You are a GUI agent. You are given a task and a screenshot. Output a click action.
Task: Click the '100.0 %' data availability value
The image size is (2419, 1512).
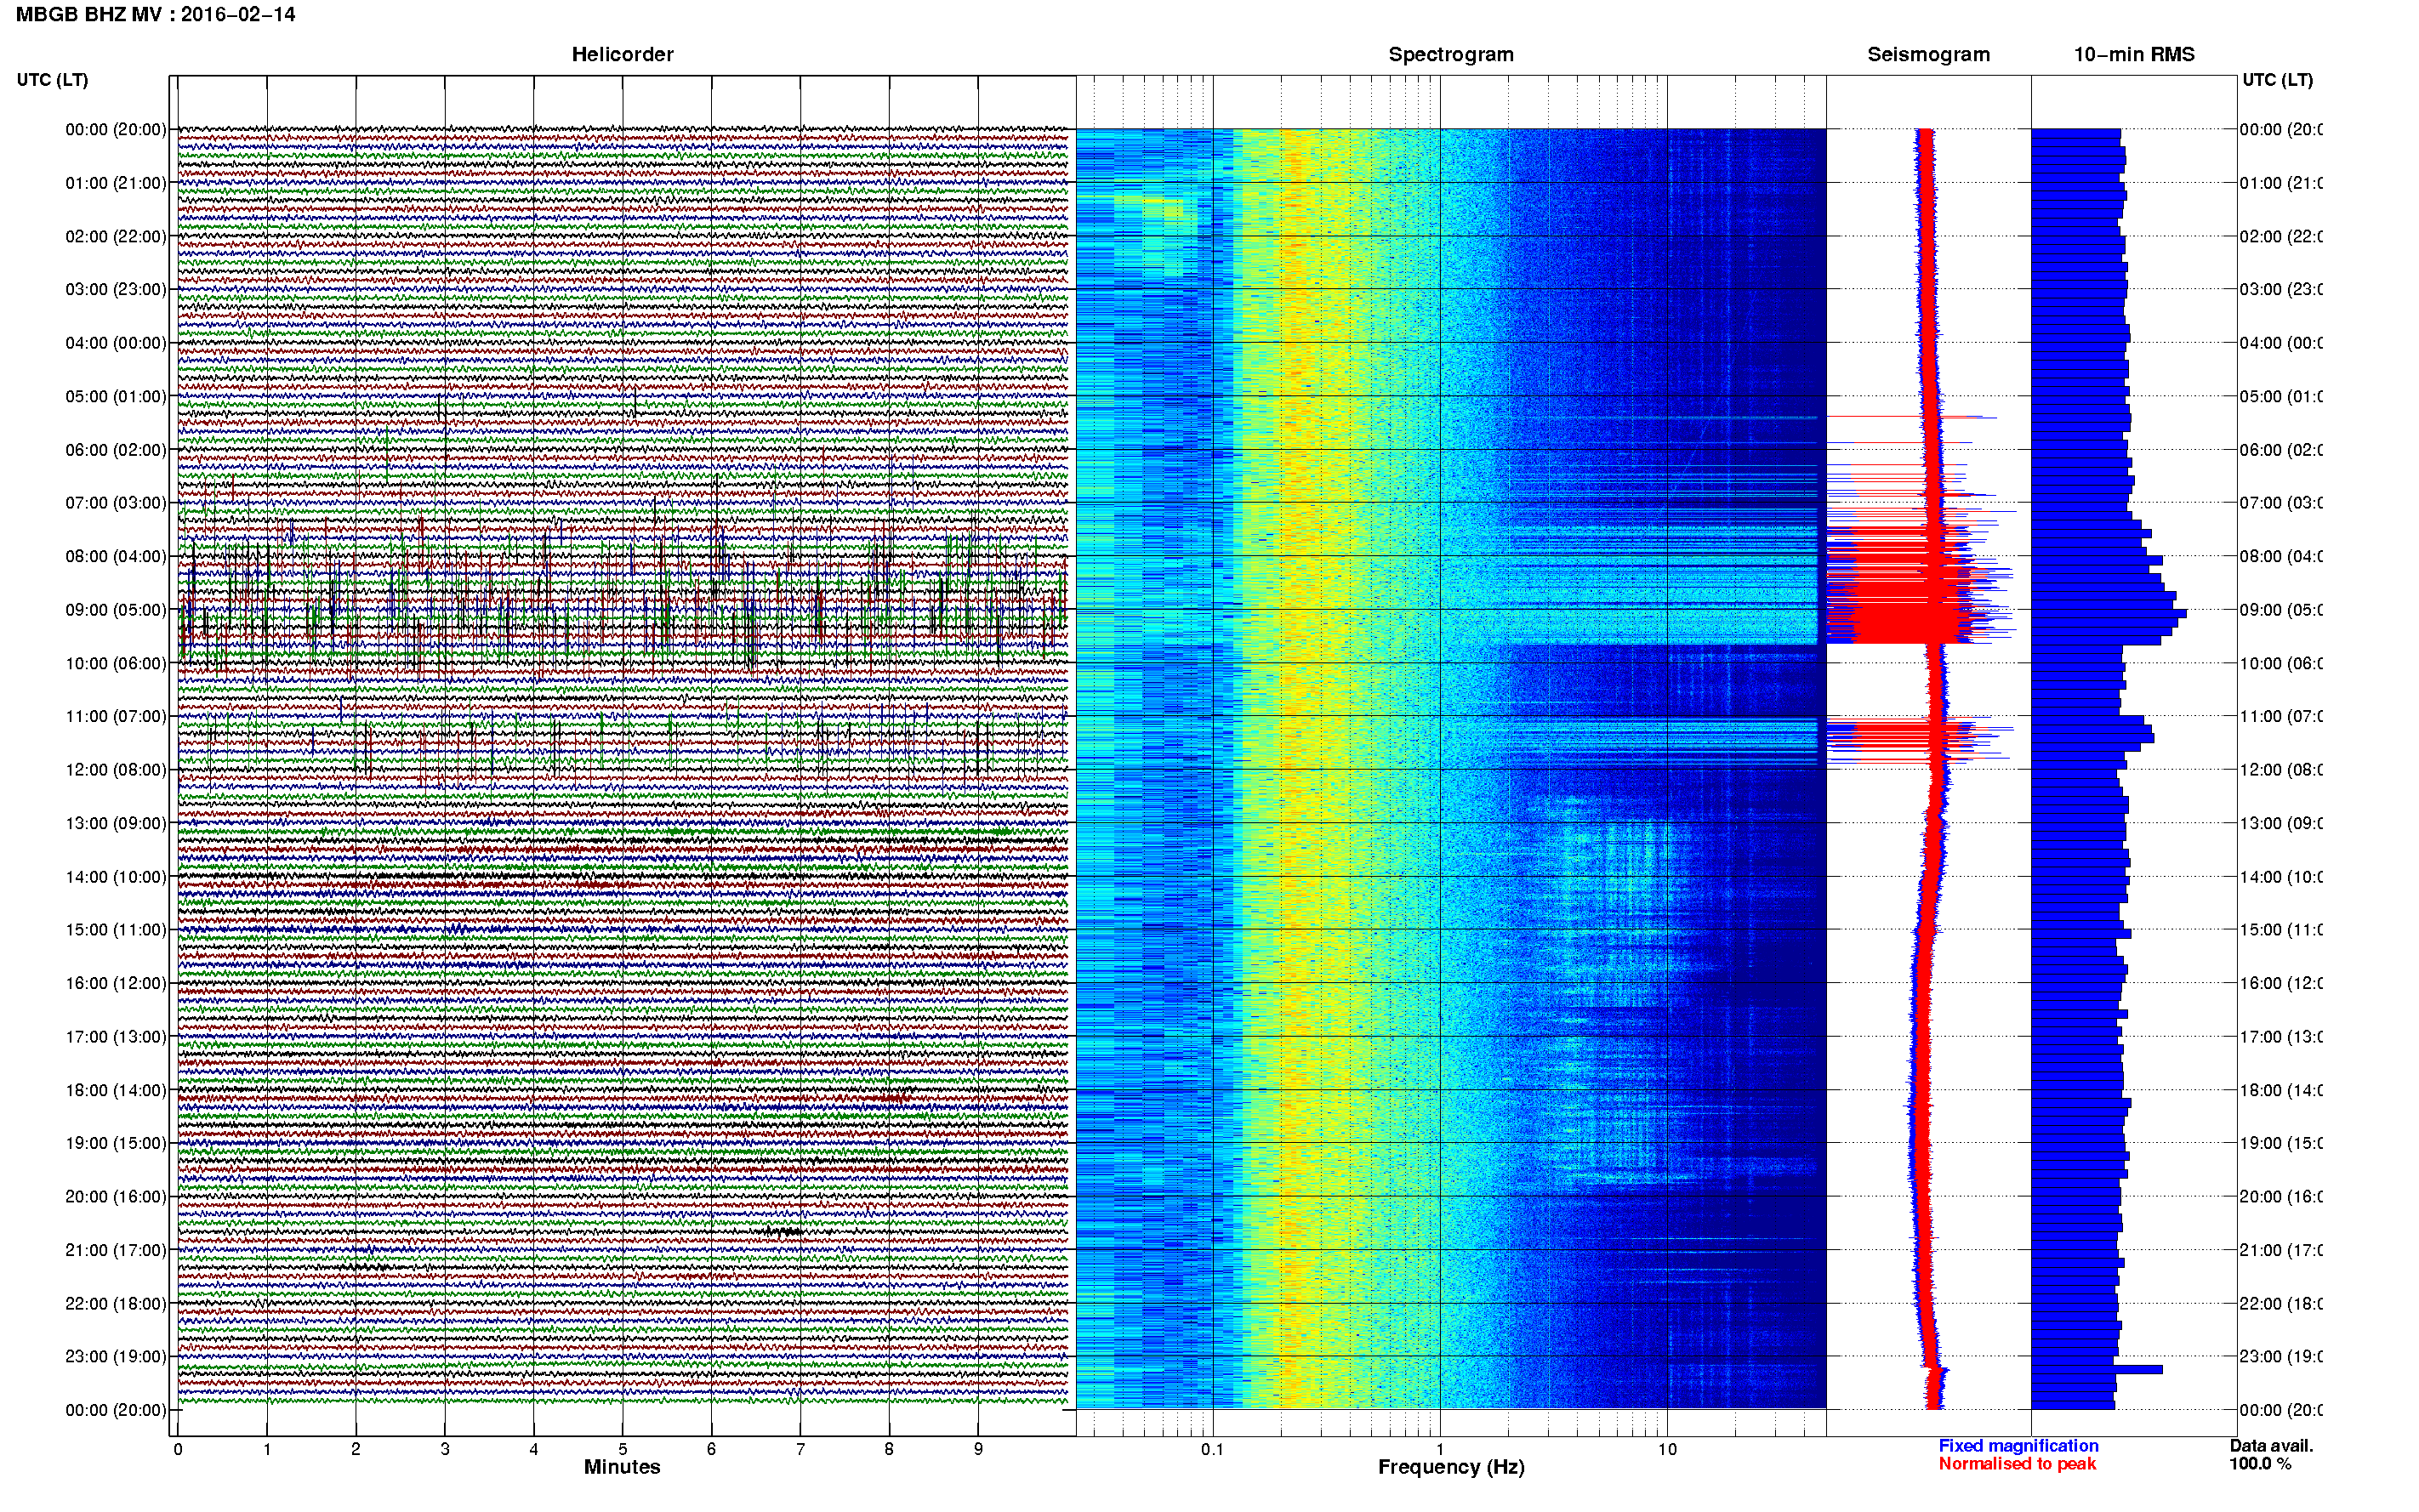click(x=2260, y=1464)
